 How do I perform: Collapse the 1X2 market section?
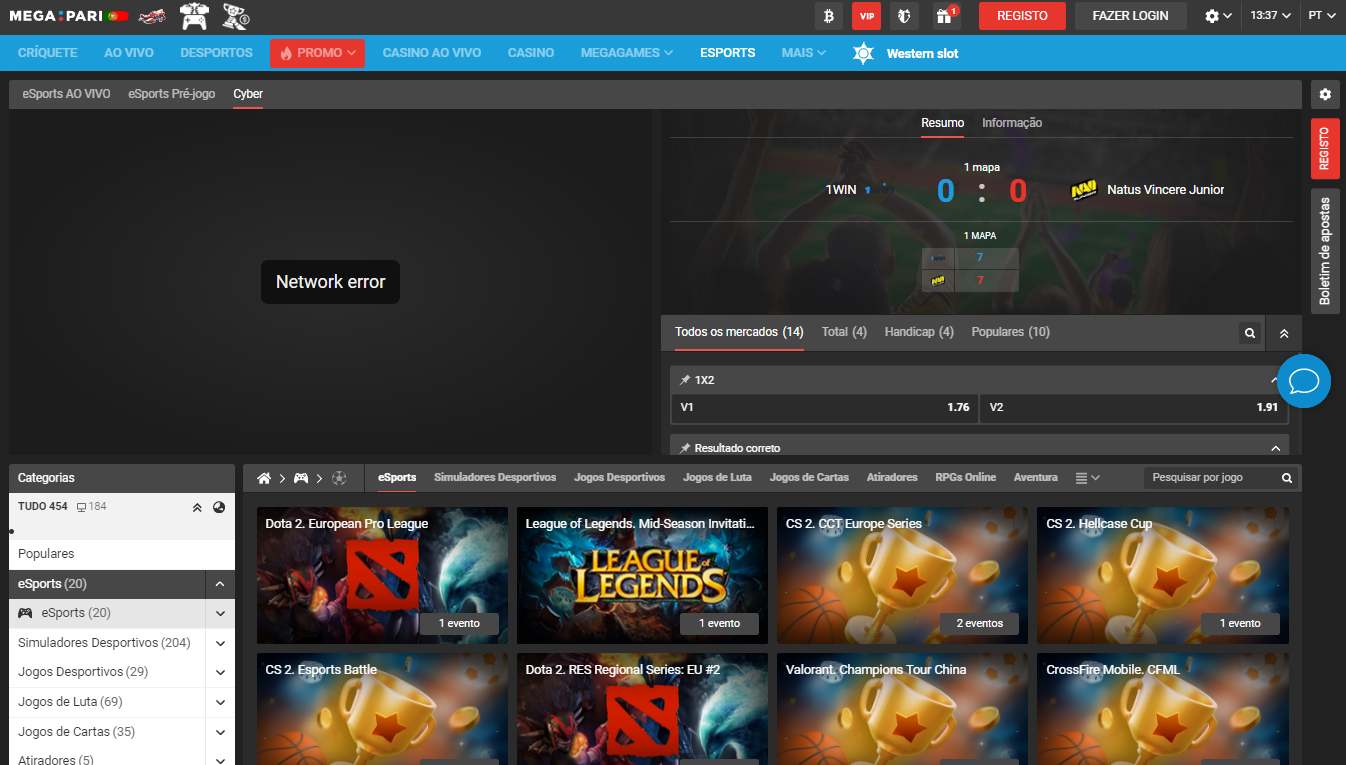[1274, 380]
